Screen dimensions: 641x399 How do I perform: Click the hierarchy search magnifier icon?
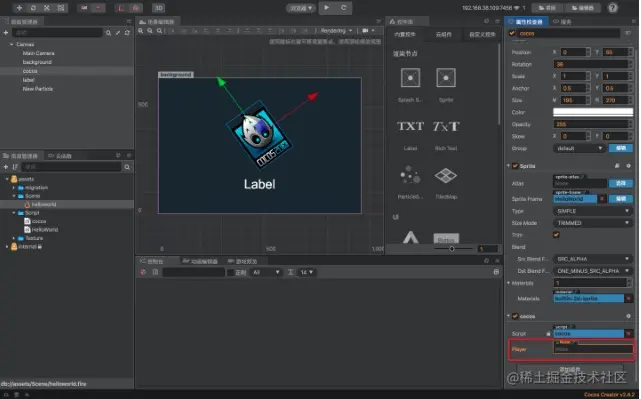108,33
